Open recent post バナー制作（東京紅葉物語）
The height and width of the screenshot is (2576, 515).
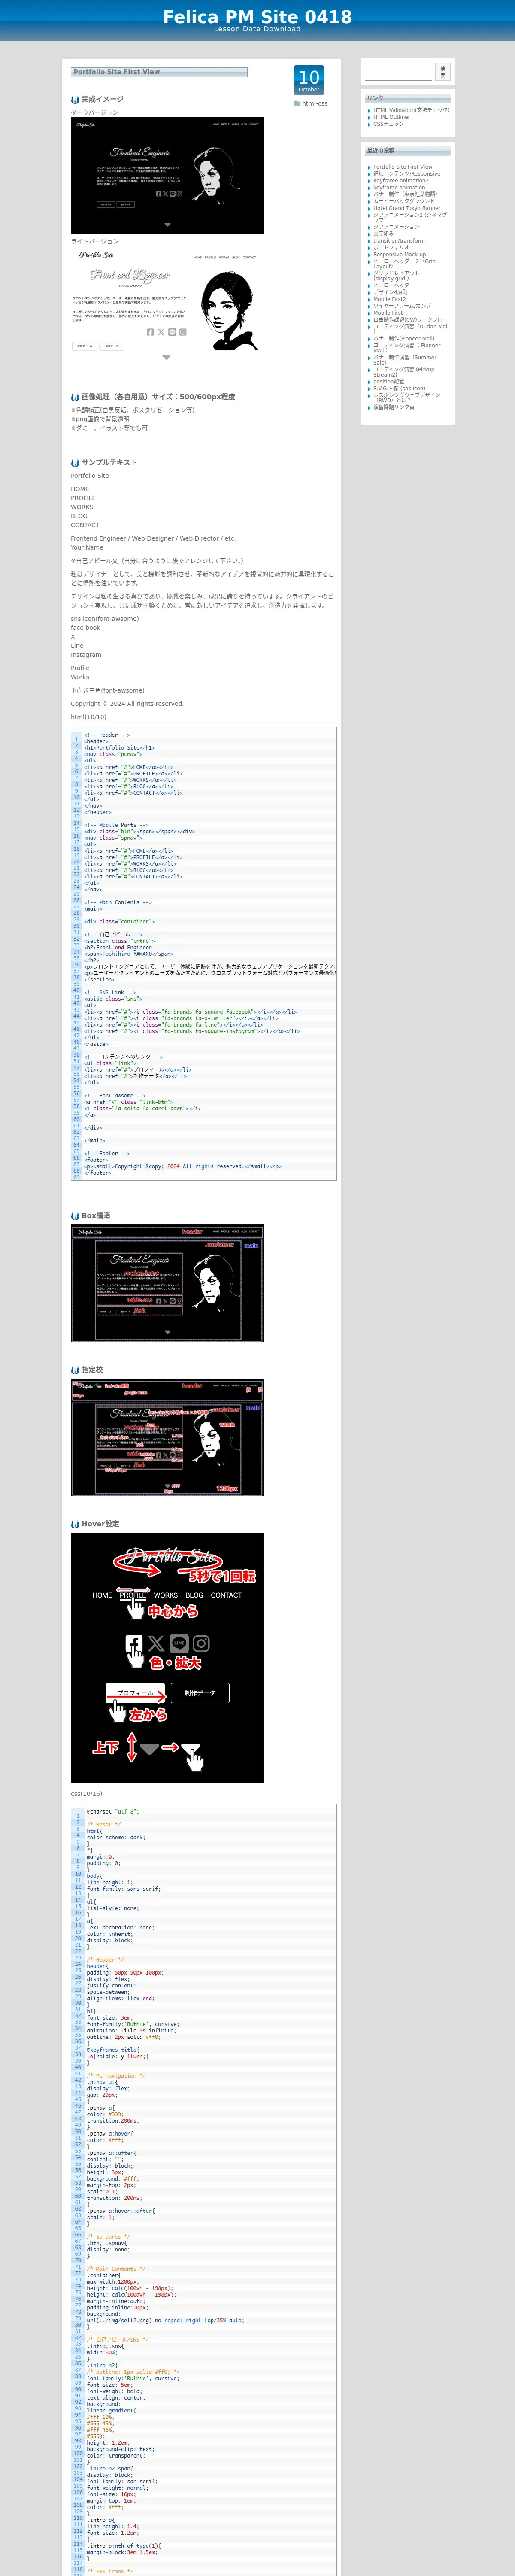click(405, 194)
